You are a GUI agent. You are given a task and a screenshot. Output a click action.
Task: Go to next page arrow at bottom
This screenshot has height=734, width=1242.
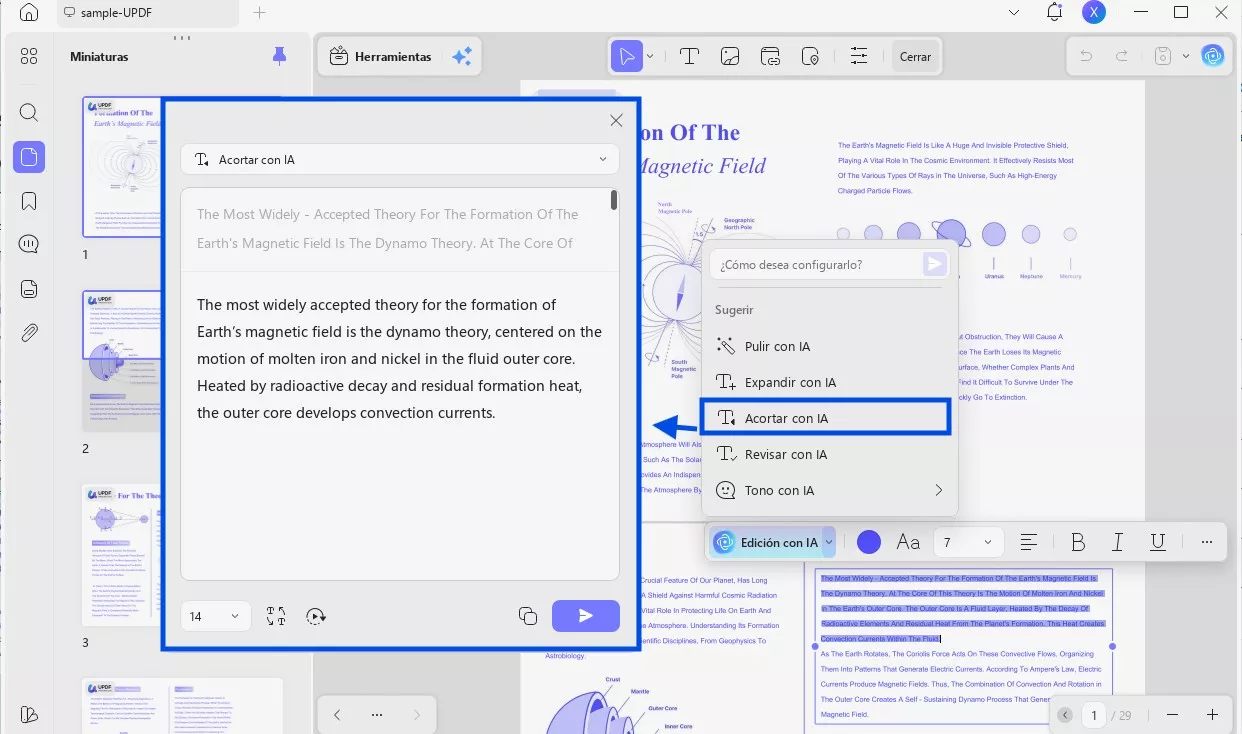[417, 715]
